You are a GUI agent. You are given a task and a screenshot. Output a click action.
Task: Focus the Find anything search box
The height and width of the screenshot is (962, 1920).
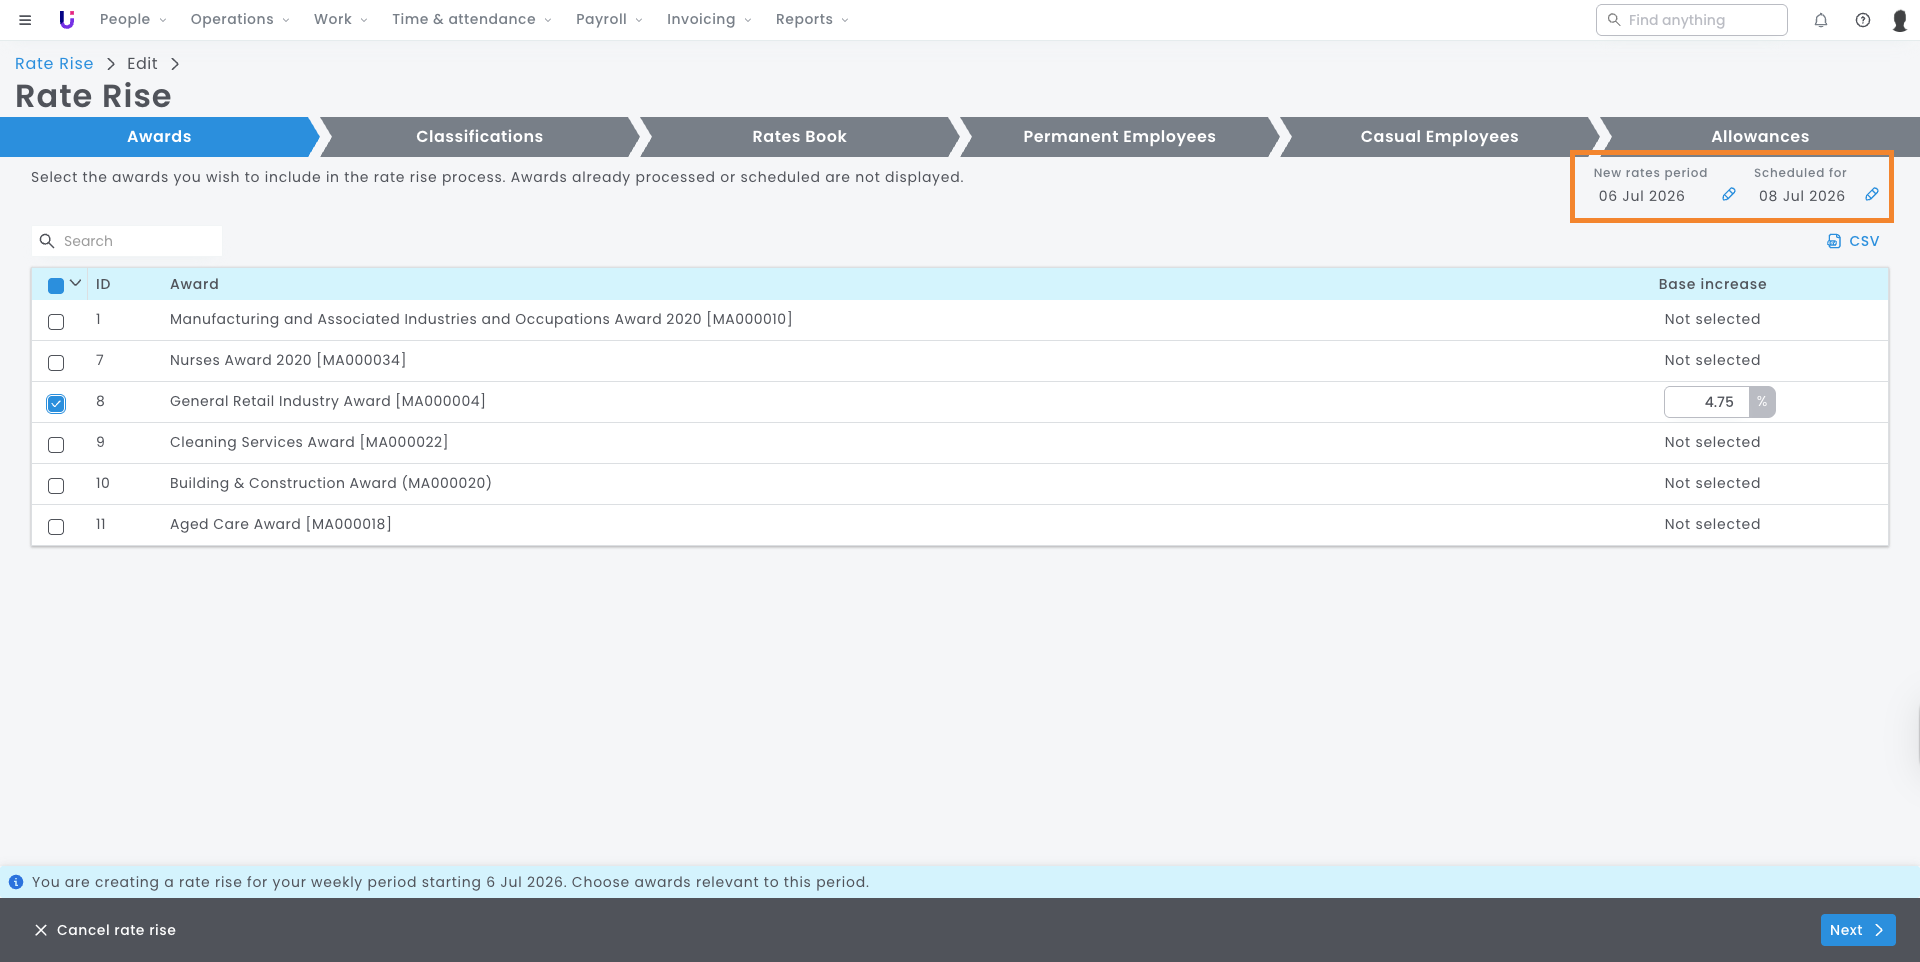coord(1692,20)
